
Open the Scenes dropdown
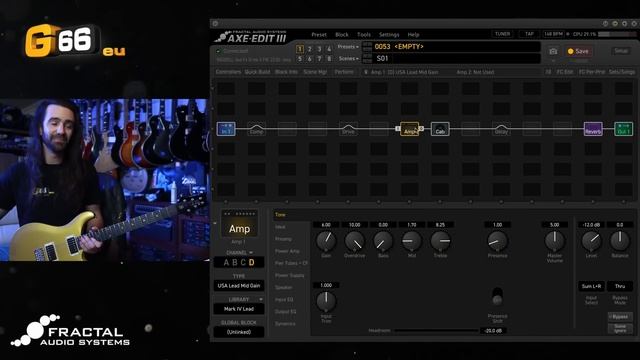coord(348,59)
